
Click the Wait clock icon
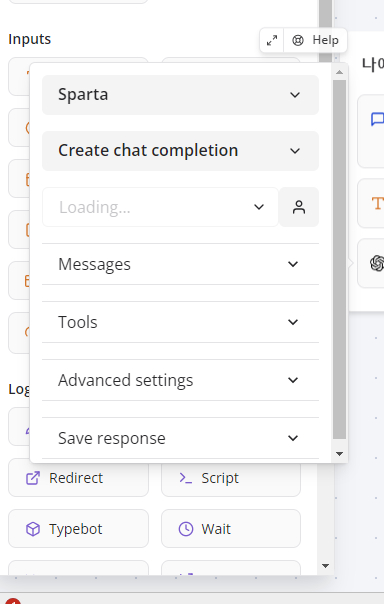click(x=186, y=529)
